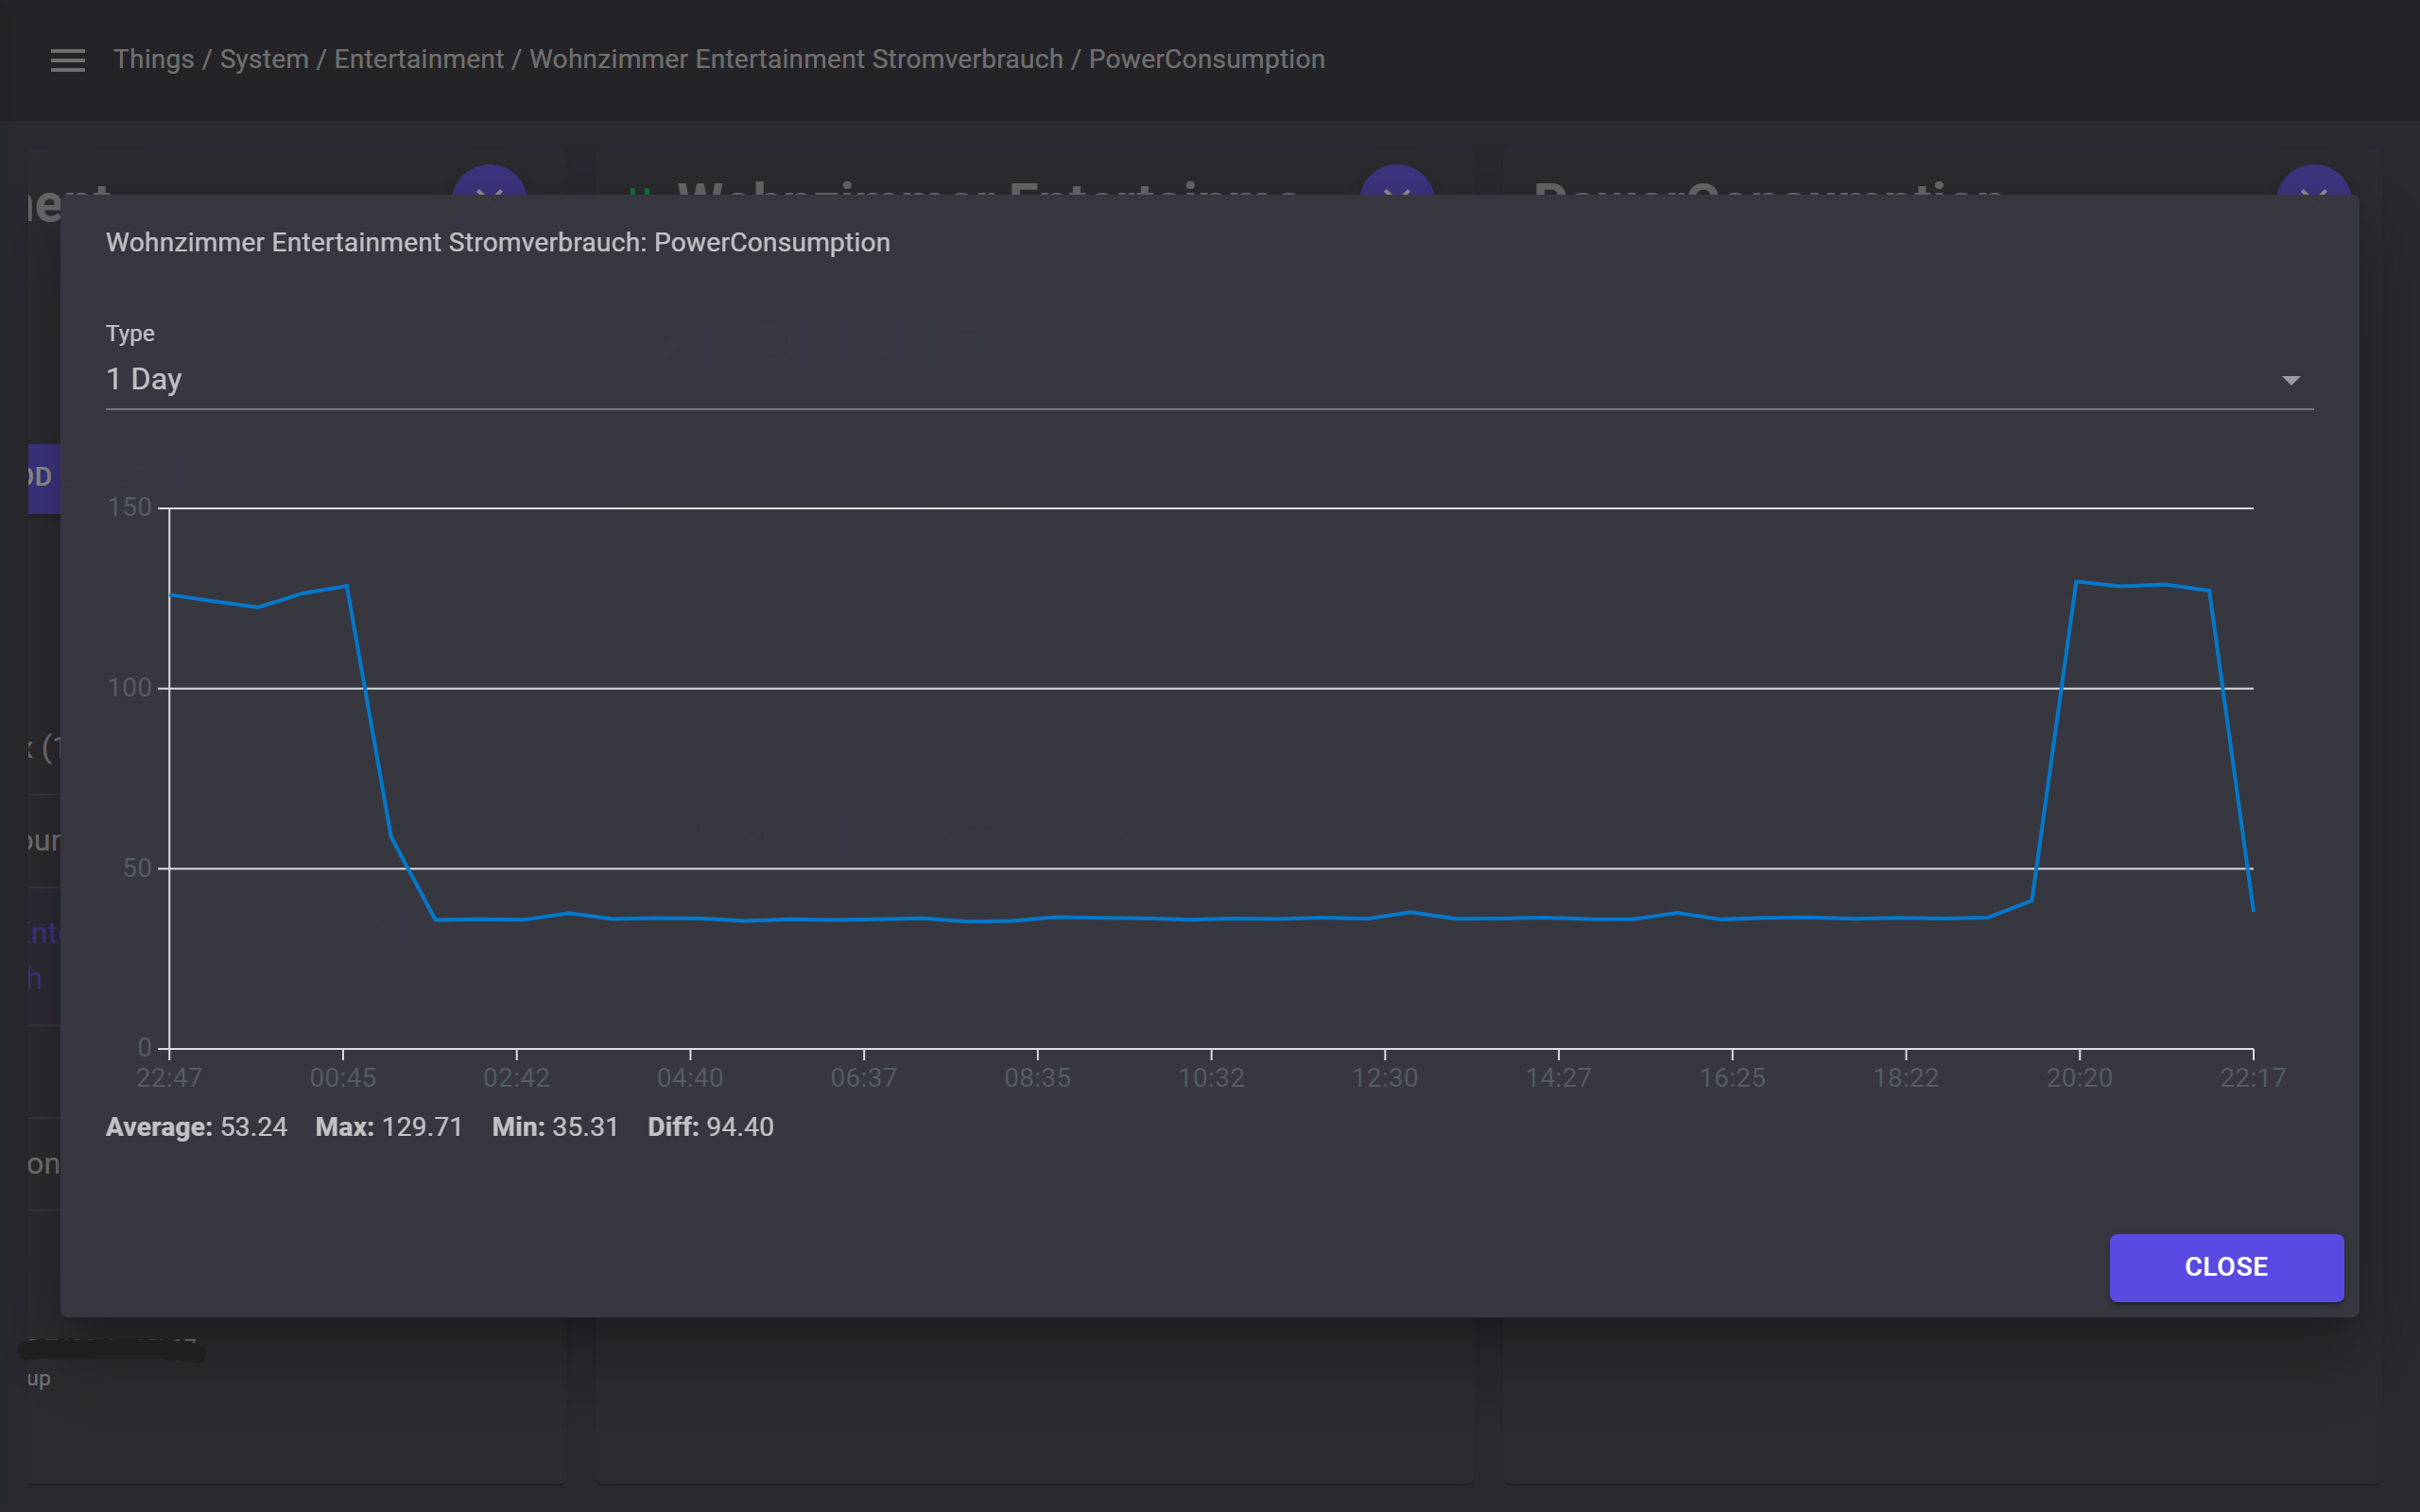This screenshot has width=2420, height=1512.
Task: Click the 04:40 x-axis label
Action: [x=690, y=1078]
